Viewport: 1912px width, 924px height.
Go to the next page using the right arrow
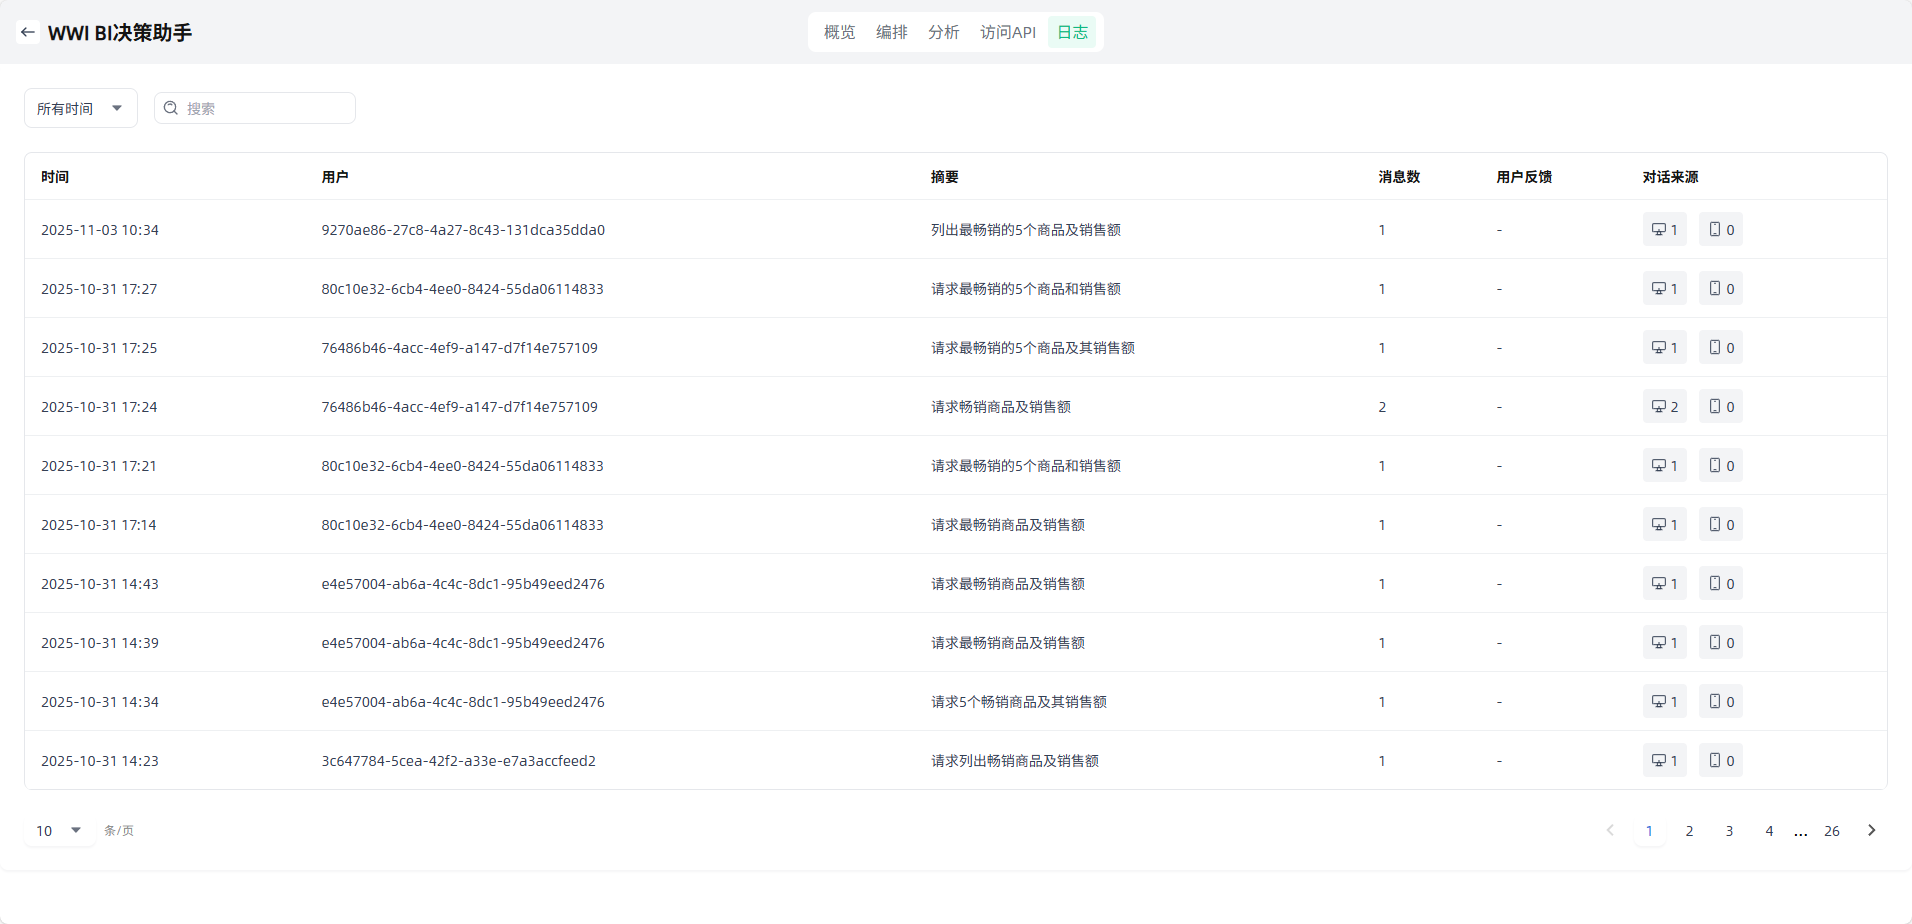point(1871,831)
